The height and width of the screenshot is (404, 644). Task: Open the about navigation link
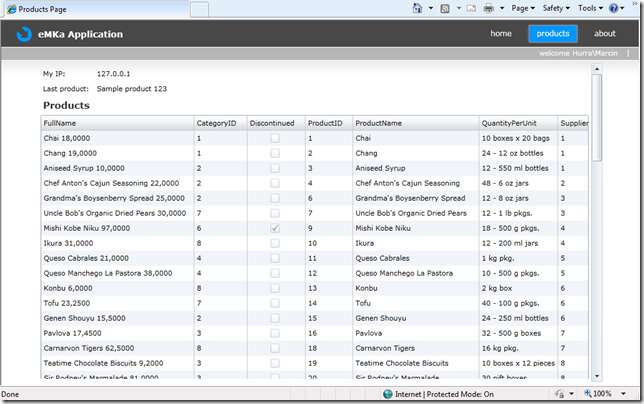605,34
